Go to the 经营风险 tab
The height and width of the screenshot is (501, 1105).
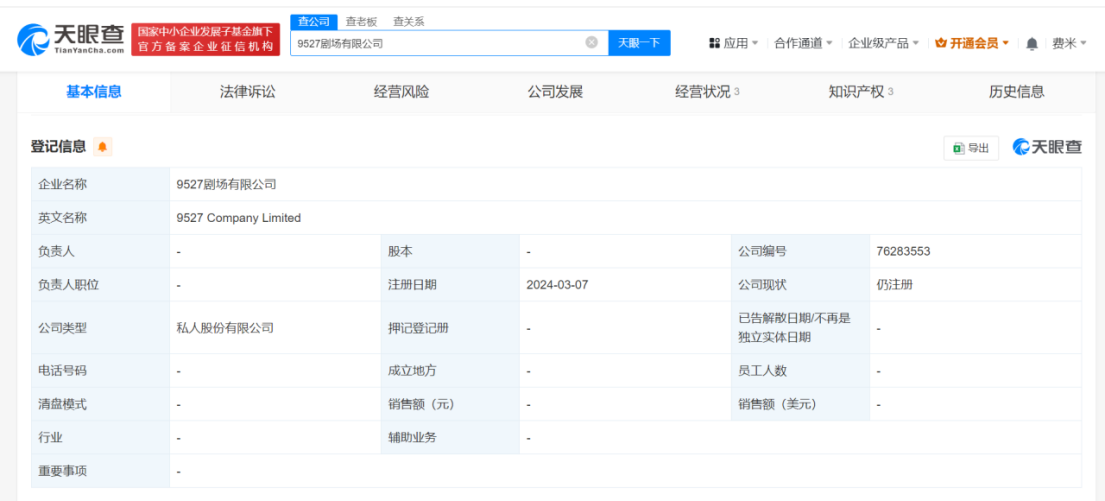[x=401, y=92]
